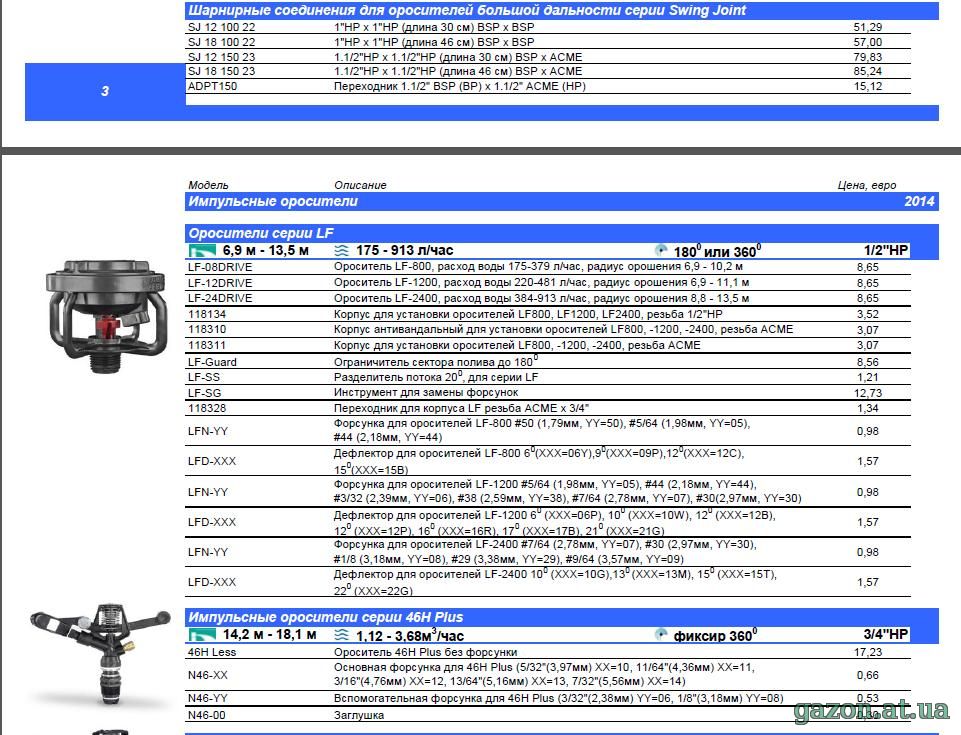
Task: Select the model N46-00
Action: pyautogui.click(x=207, y=715)
